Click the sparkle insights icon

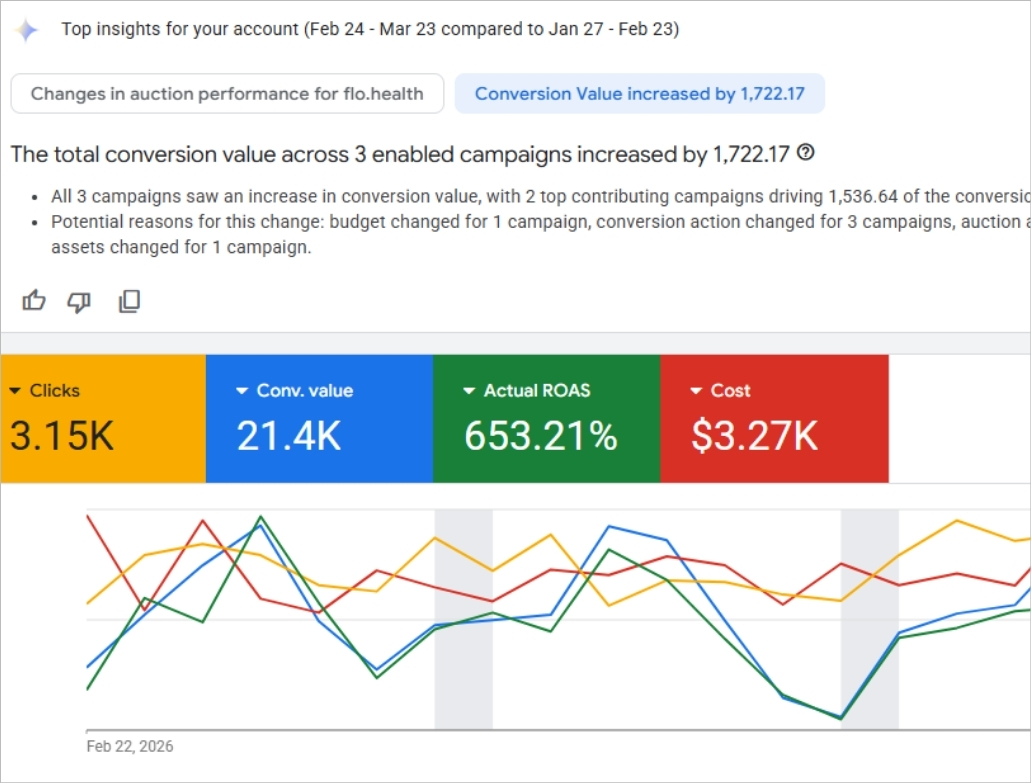click(27, 30)
